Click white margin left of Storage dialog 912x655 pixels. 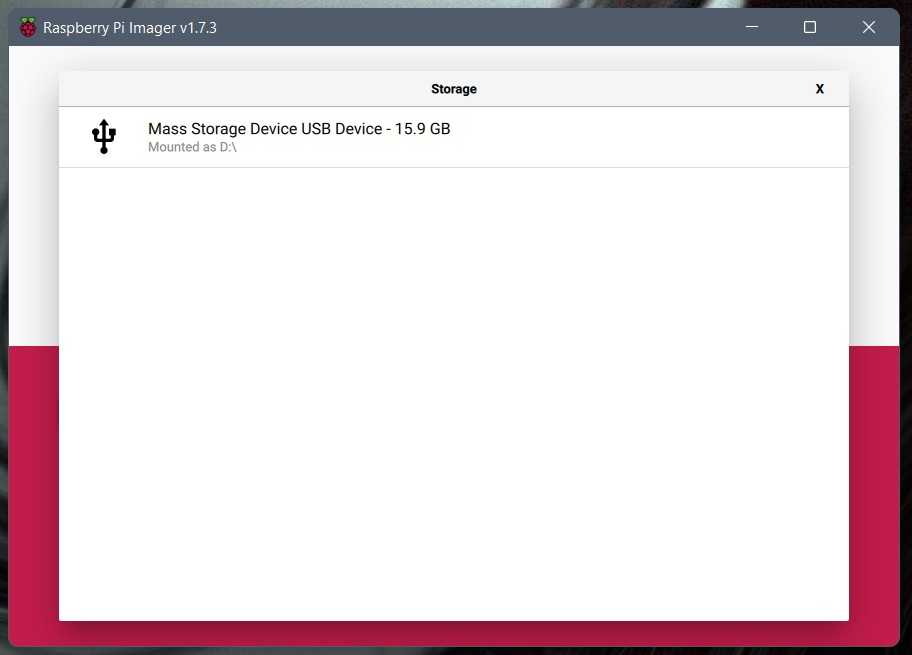[x=33, y=200]
